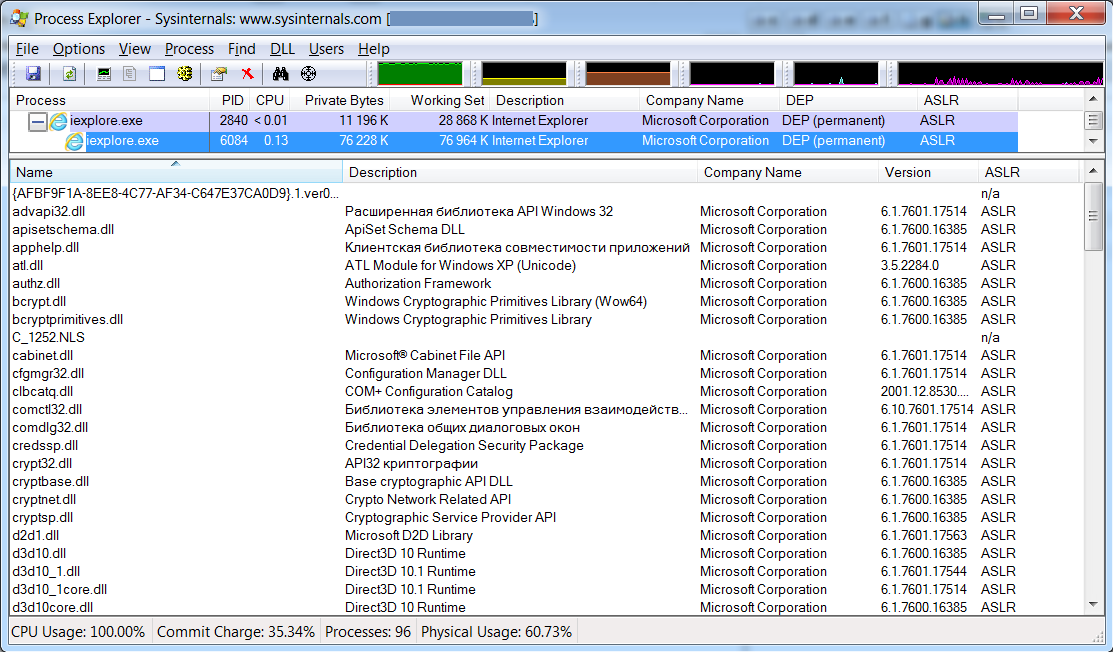Open the DLL menu
1113x652 pixels.
pos(282,49)
